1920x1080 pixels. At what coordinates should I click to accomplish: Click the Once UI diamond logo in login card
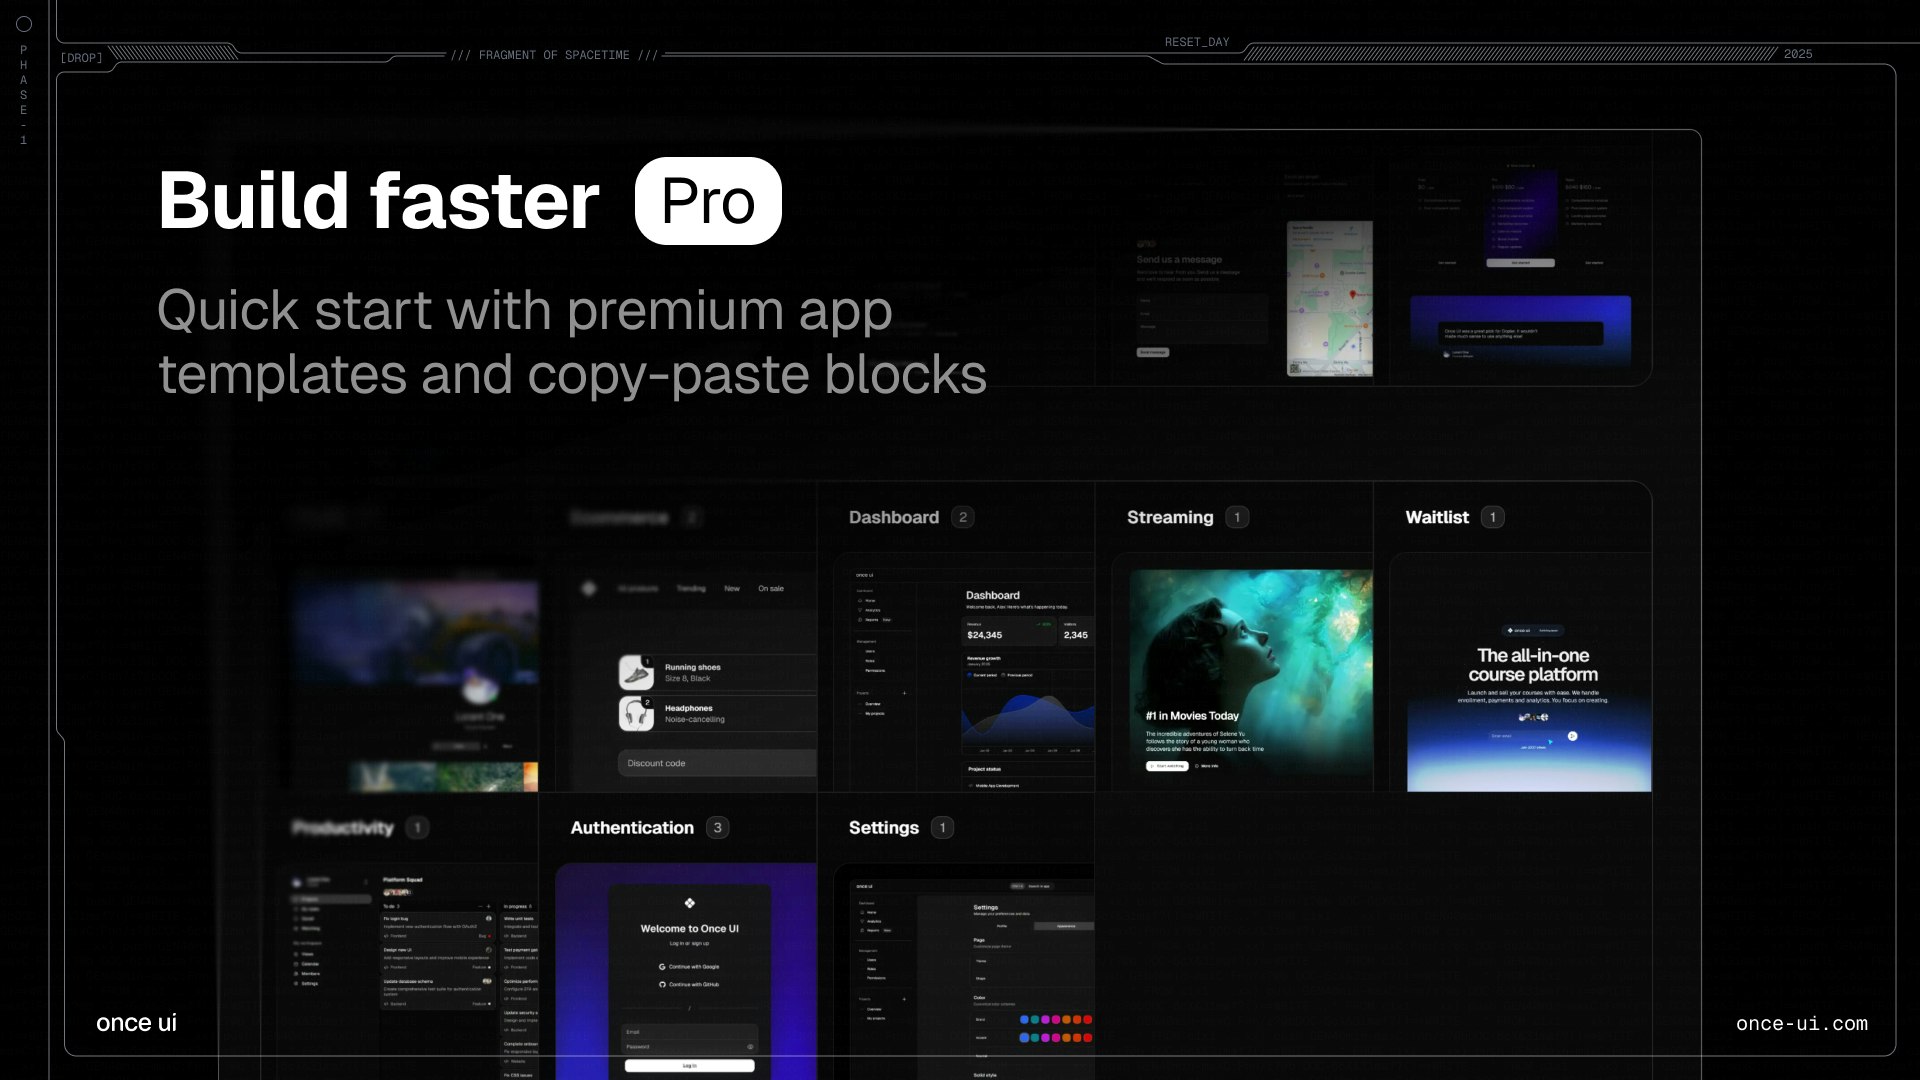pyautogui.click(x=689, y=903)
